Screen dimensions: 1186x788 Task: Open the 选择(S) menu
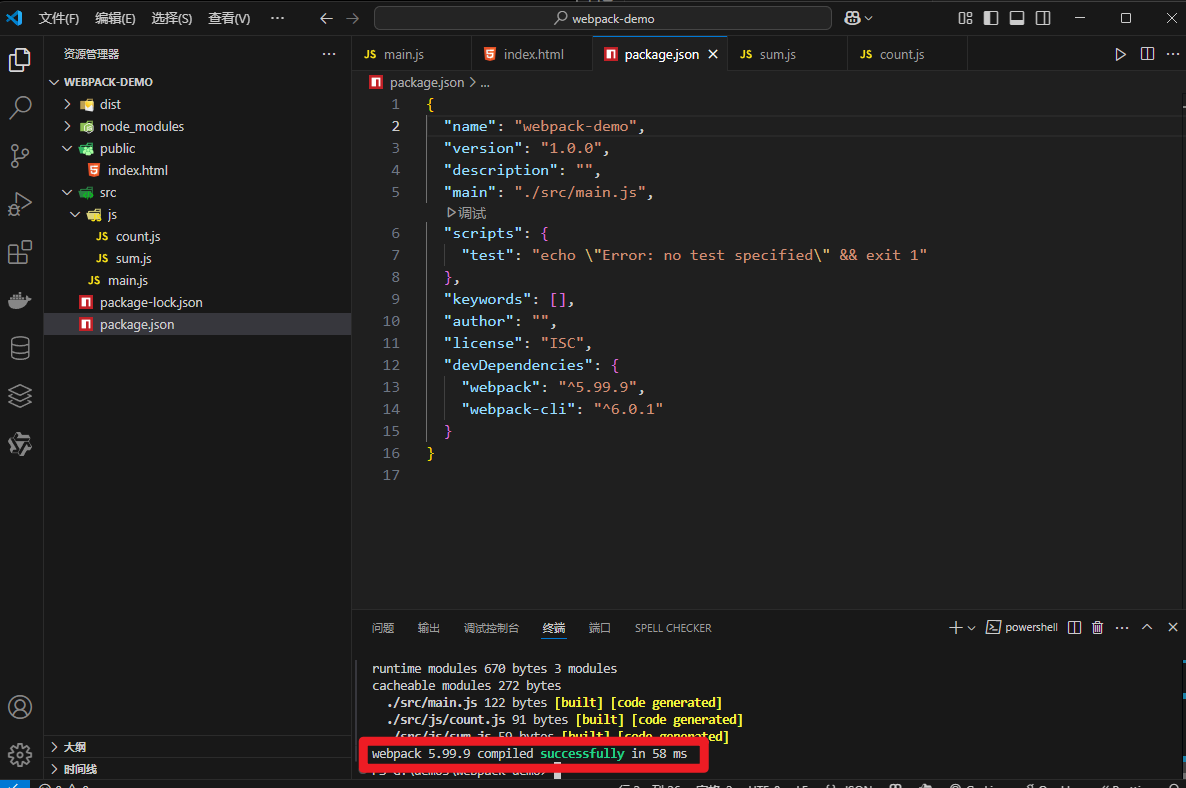click(172, 18)
